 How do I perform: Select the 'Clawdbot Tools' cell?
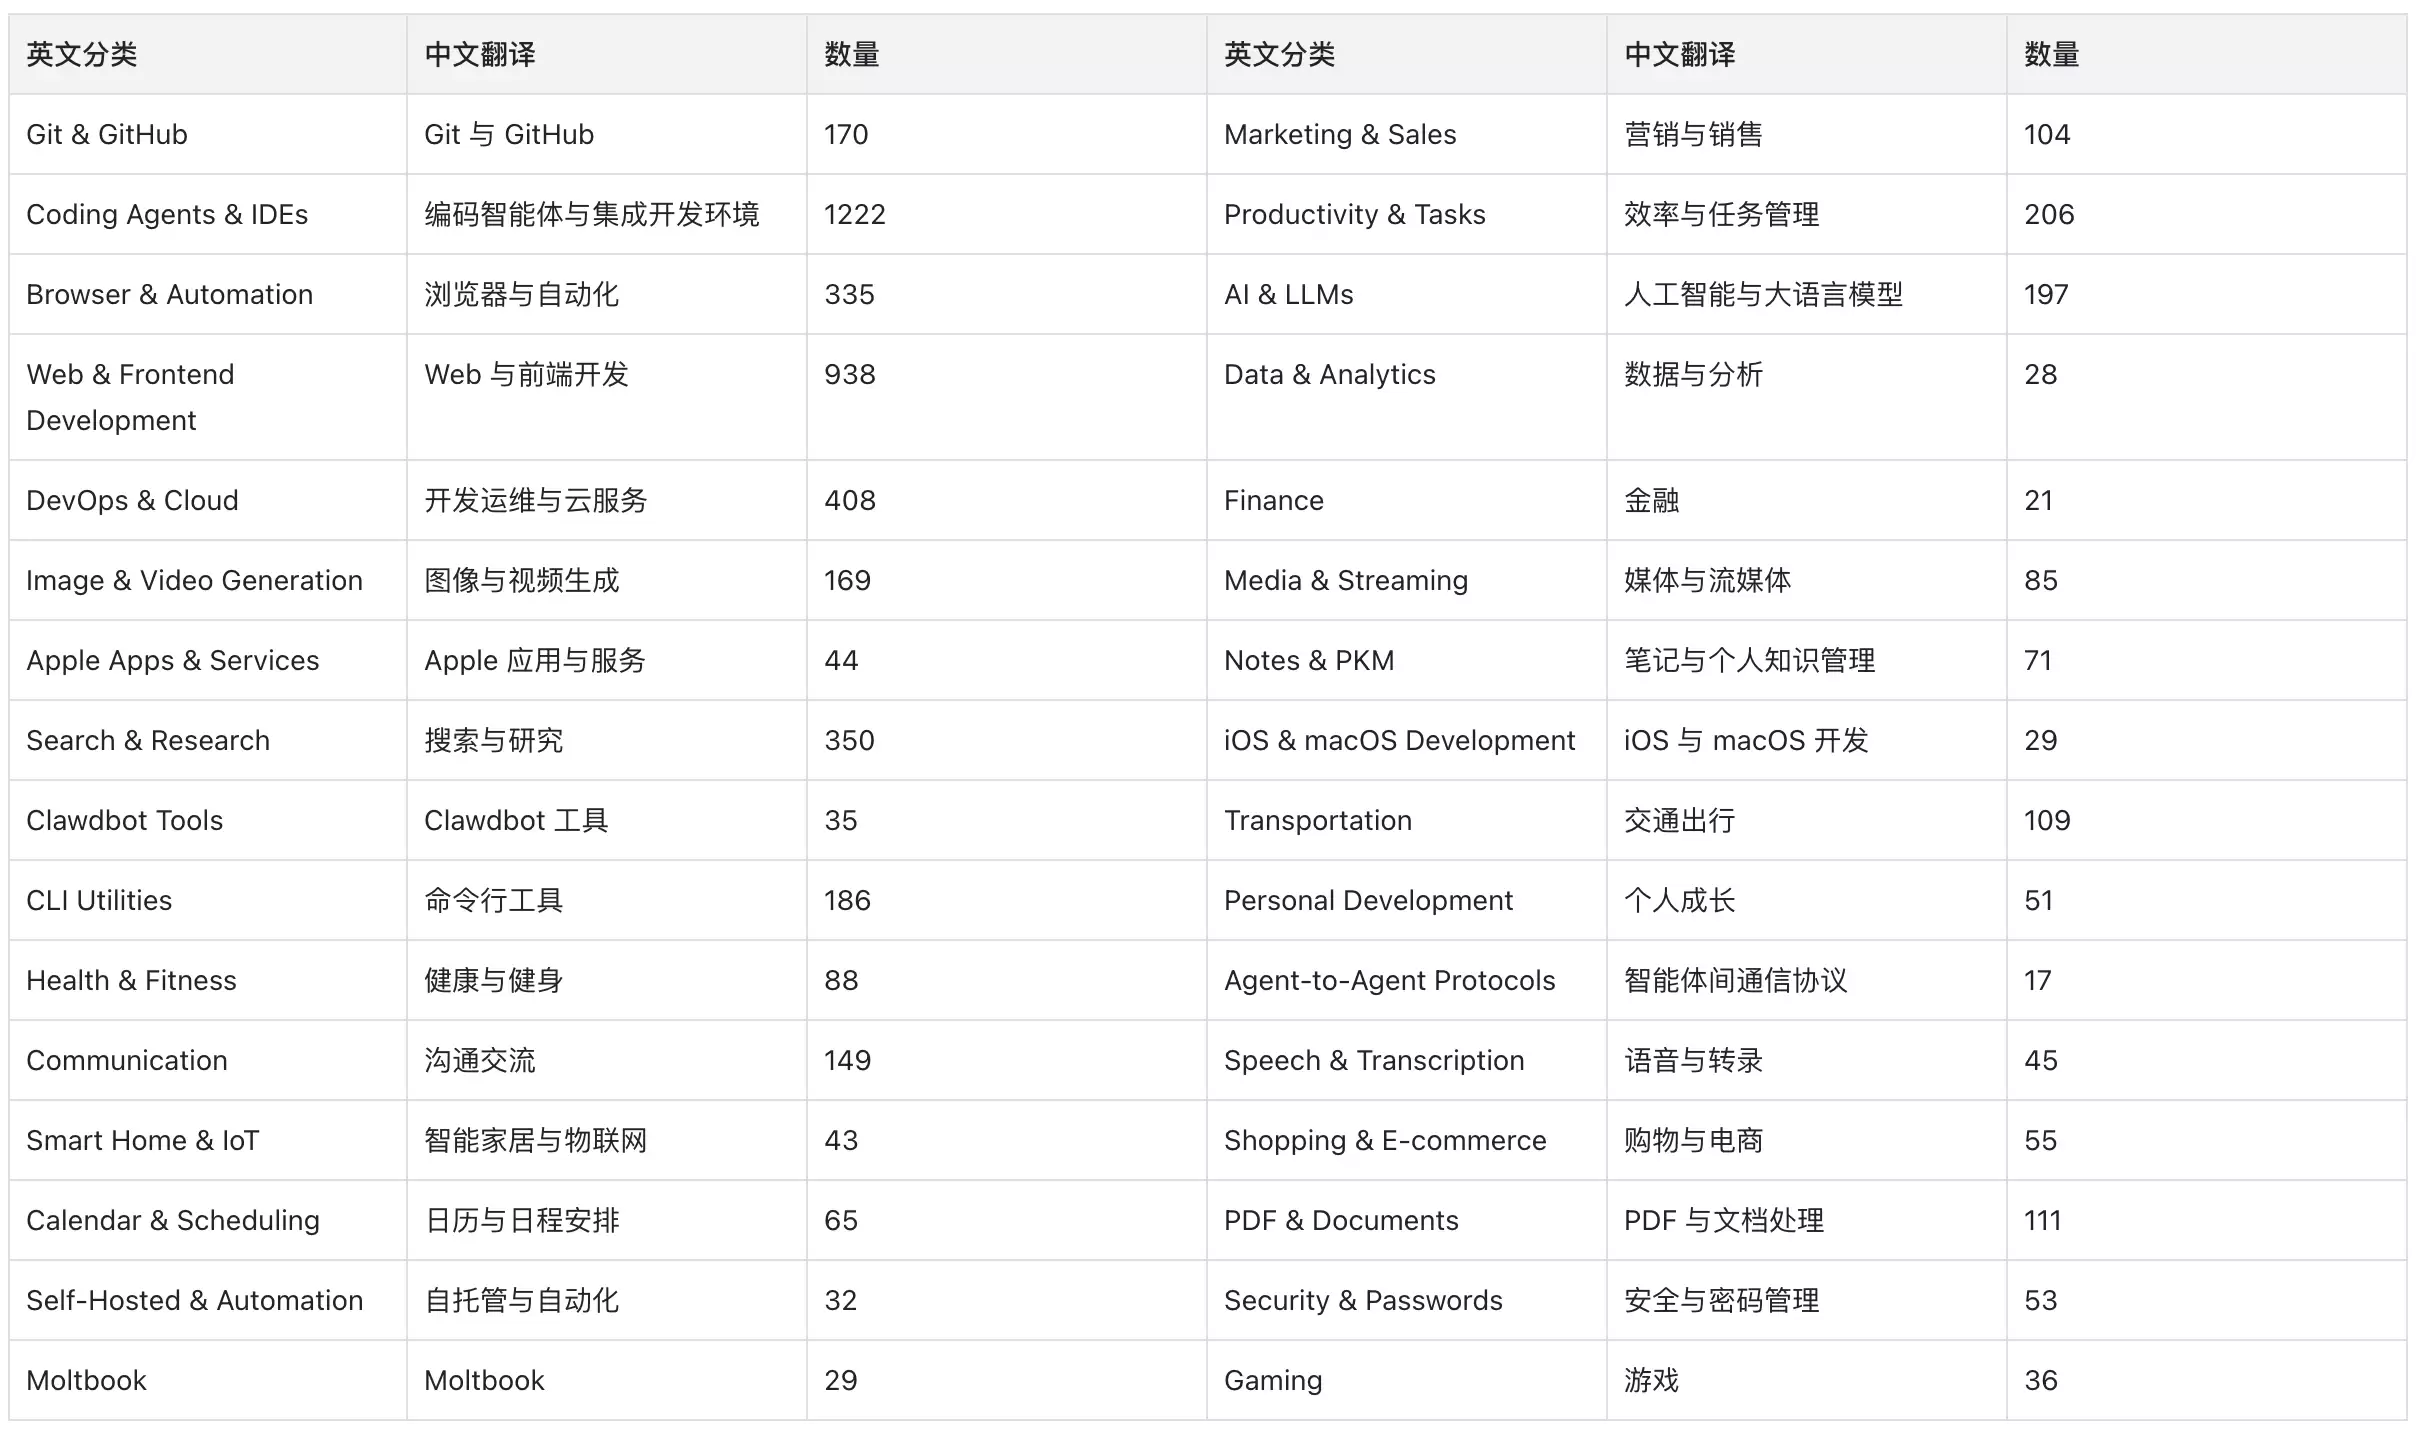(124, 820)
